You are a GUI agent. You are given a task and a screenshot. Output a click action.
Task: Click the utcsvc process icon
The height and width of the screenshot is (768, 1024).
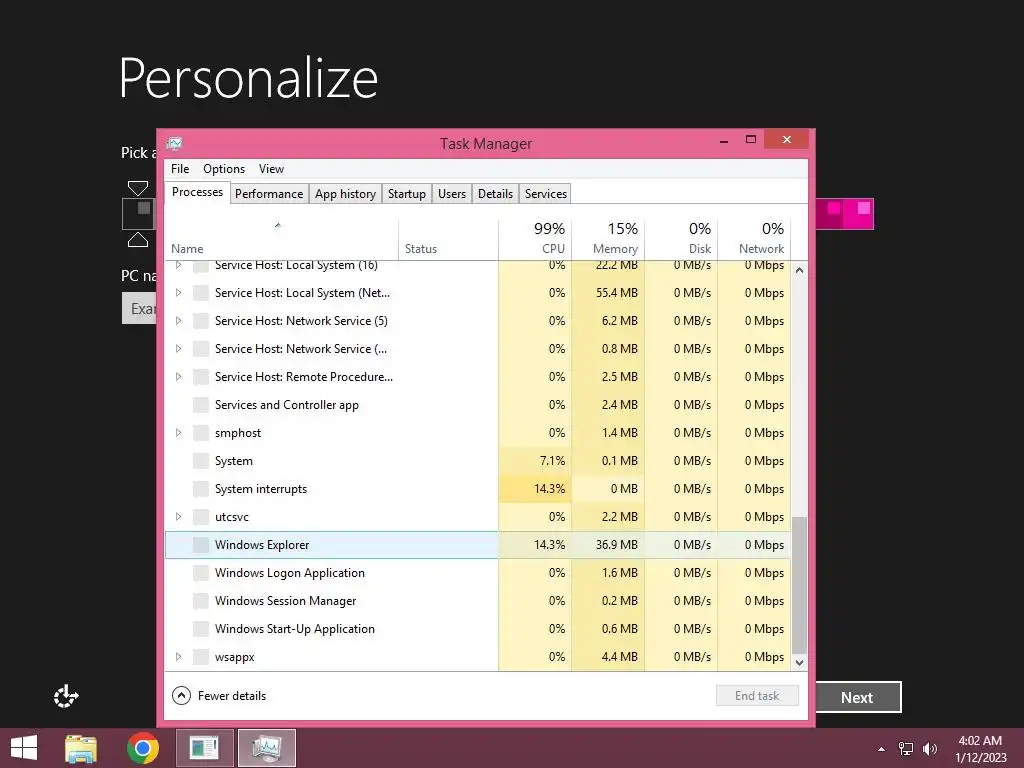[201, 517]
